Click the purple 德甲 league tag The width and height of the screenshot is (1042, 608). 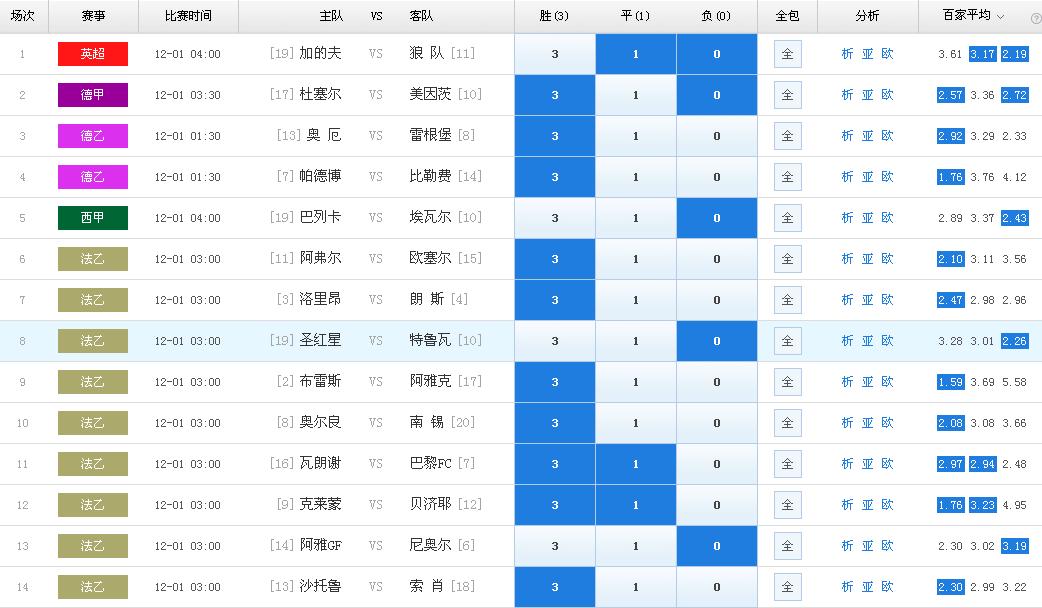pyautogui.click(x=92, y=95)
